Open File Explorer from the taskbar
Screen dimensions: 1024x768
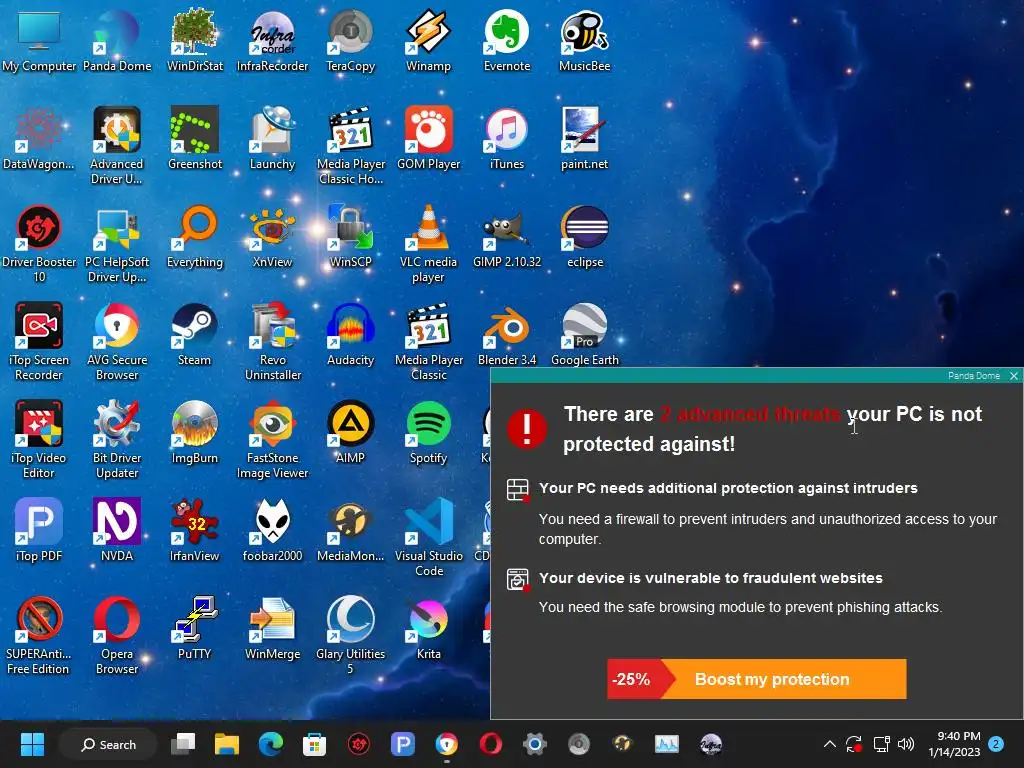pos(227,744)
